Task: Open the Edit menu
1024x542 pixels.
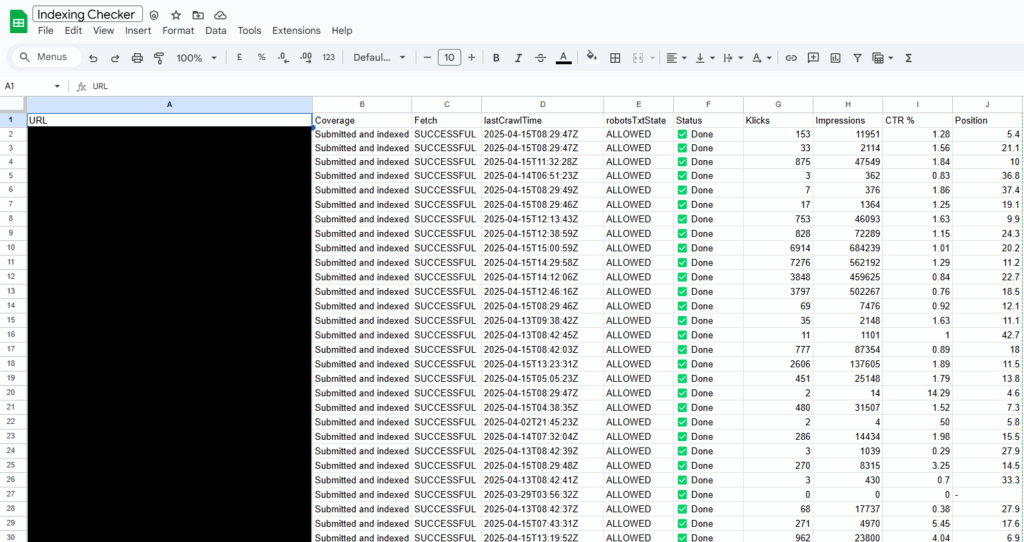Action: [x=73, y=31]
